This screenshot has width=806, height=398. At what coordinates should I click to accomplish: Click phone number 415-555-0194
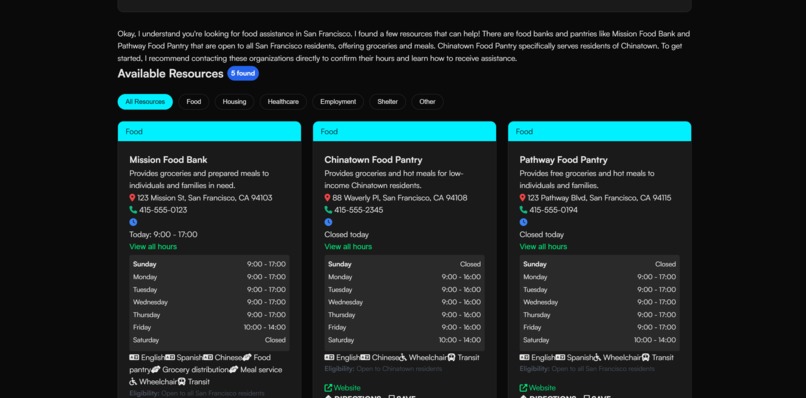554,210
